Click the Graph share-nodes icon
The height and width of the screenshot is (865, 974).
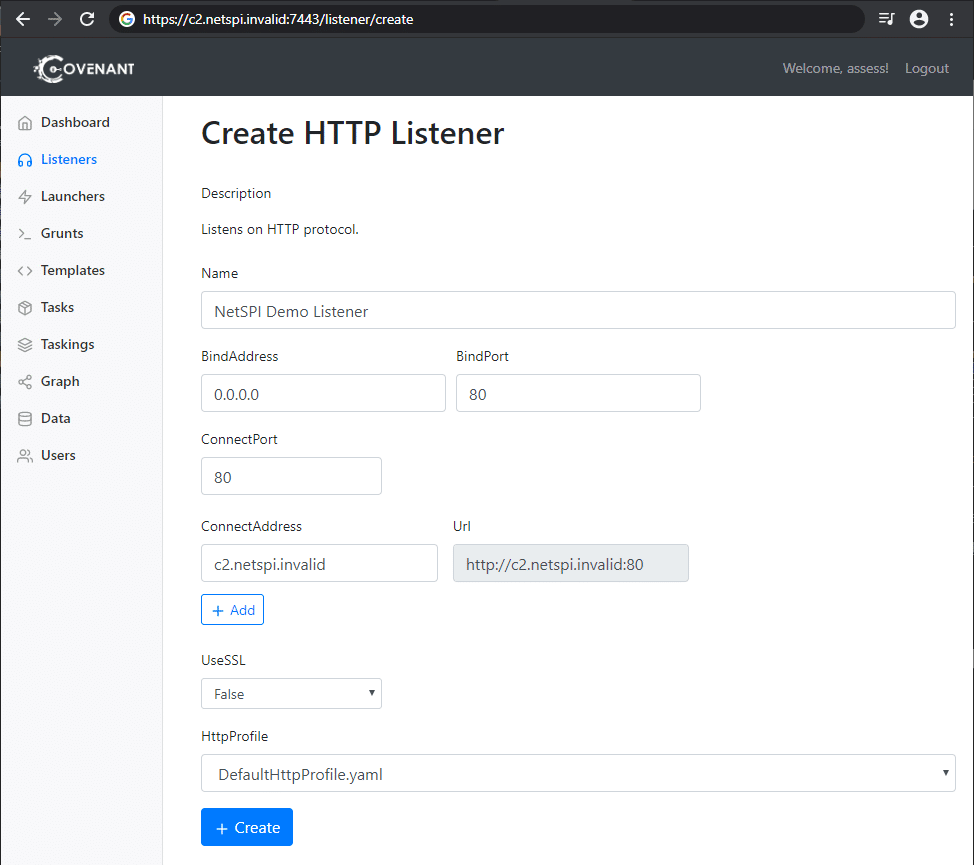pos(25,382)
